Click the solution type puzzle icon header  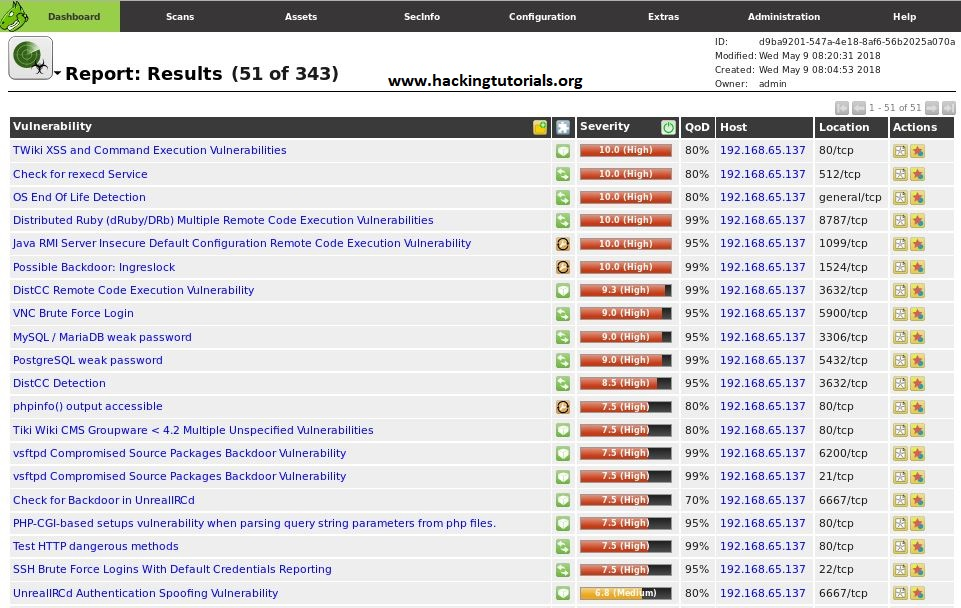click(563, 127)
